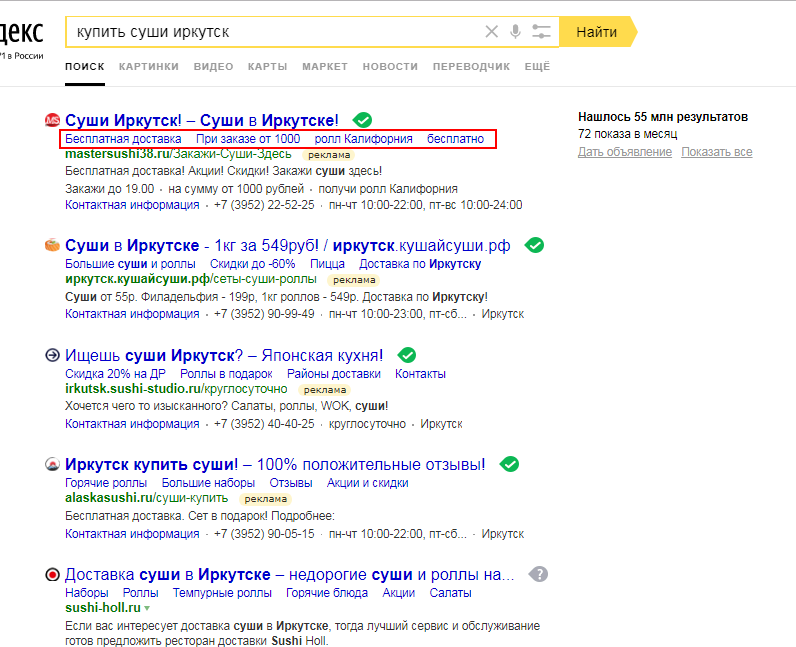Open the irkutsk.sushi-studio.ru green URL
Screen dimensions: 796x647
[176, 389]
